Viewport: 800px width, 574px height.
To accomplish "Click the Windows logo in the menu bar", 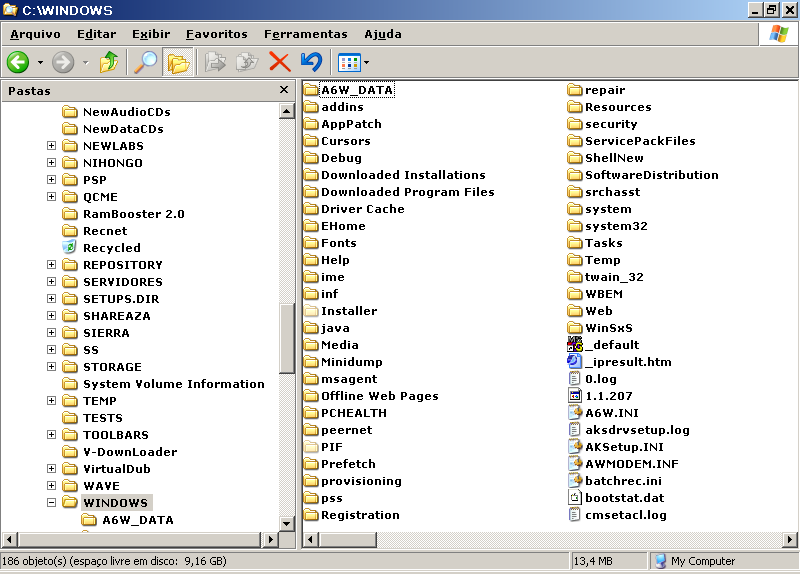I will pyautogui.click(x=779, y=34).
